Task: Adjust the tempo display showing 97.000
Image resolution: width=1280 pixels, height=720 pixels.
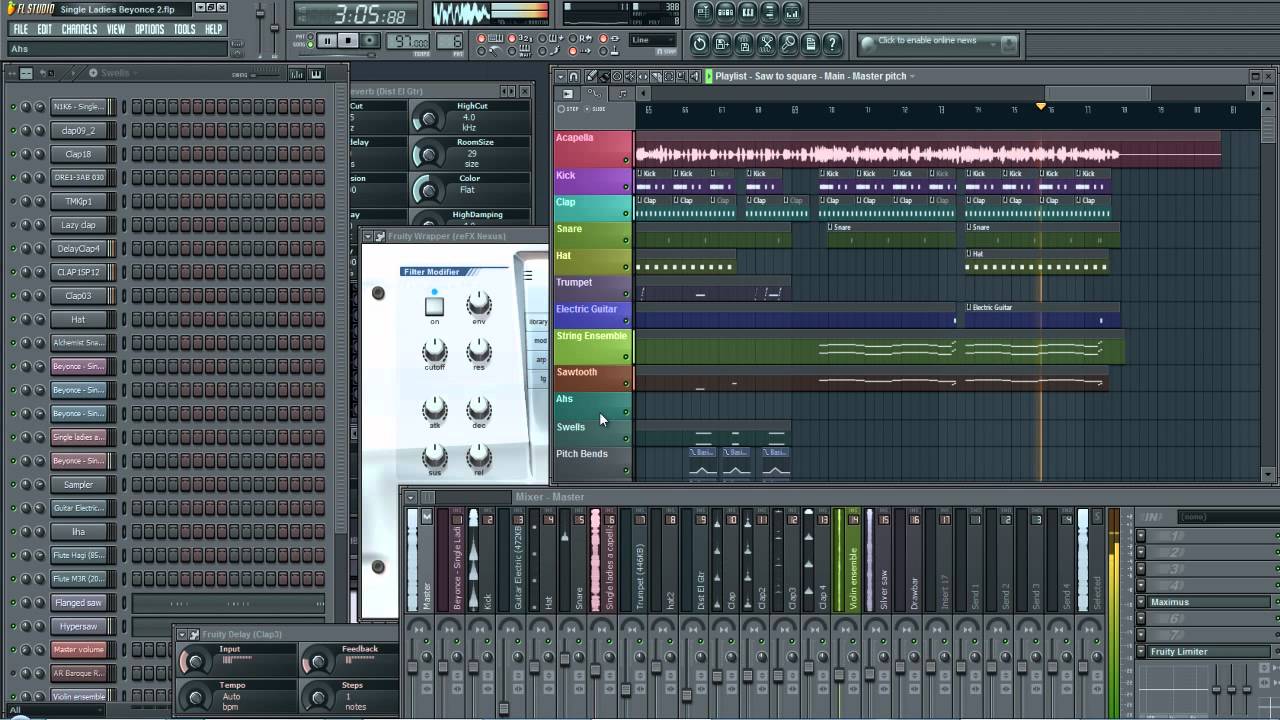Action: [408, 42]
